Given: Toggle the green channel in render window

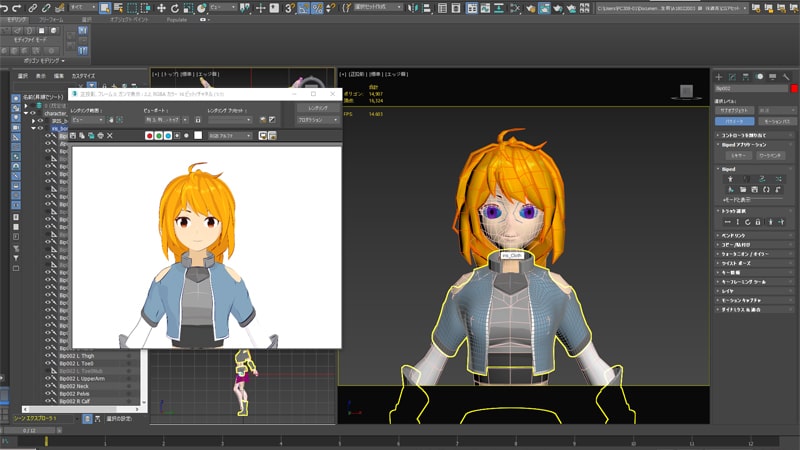Looking at the screenshot, I should pos(159,135).
